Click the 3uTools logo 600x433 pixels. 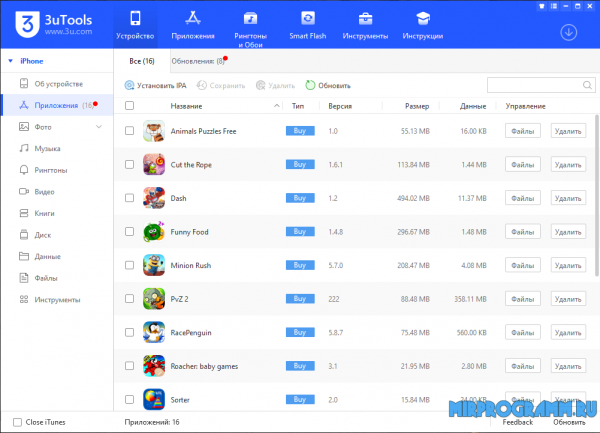(54, 24)
